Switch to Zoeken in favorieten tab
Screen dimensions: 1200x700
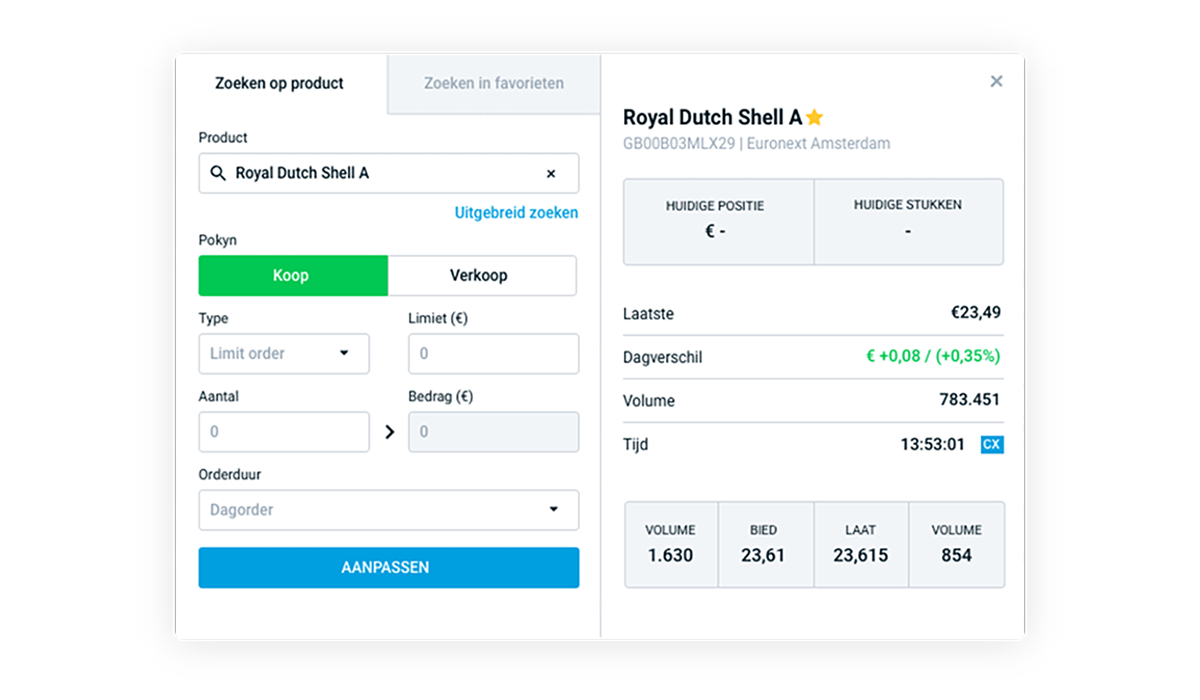[x=494, y=83]
